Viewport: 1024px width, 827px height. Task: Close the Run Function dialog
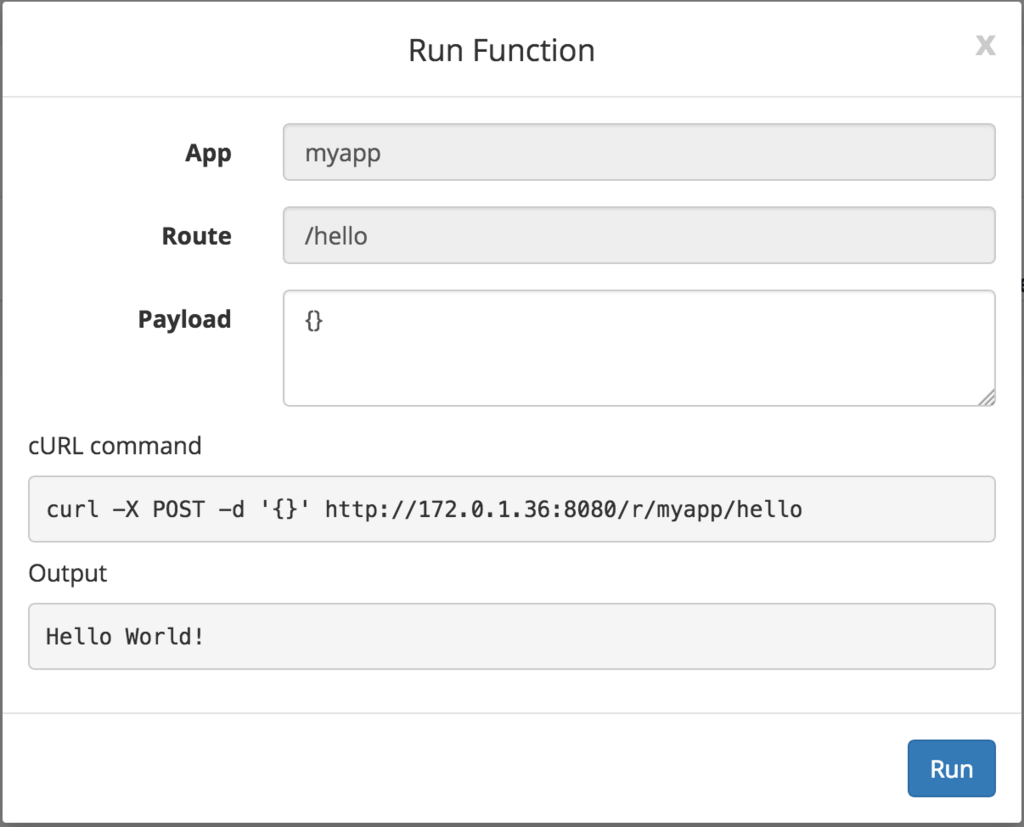click(x=985, y=46)
